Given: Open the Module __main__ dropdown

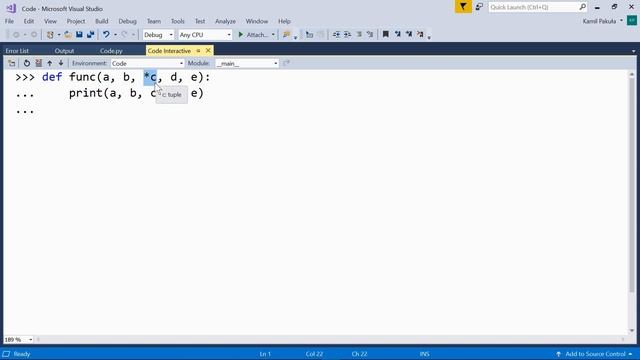Looking at the screenshot, I should [x=247, y=63].
